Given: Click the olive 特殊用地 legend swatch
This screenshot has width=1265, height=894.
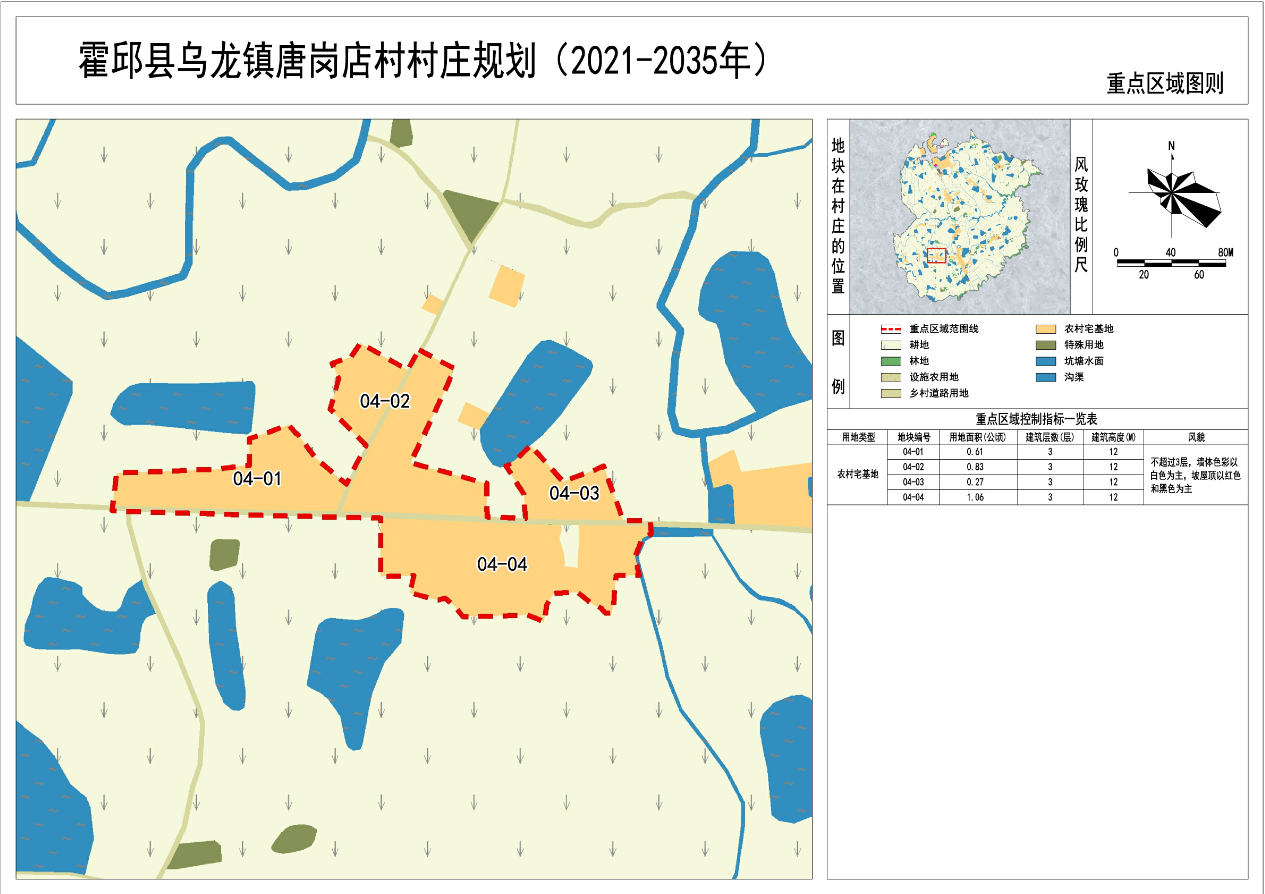Looking at the screenshot, I should click(x=1045, y=345).
